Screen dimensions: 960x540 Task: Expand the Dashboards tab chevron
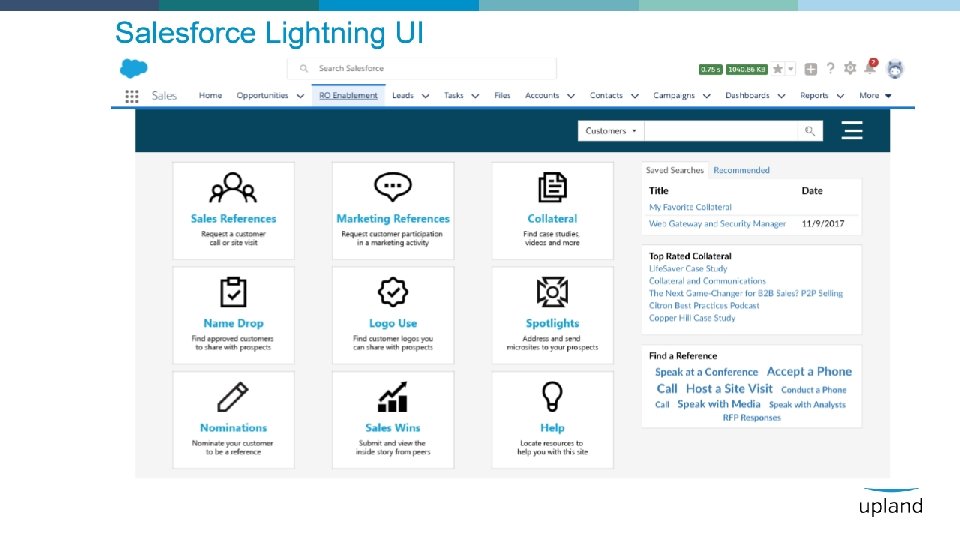tap(781, 96)
